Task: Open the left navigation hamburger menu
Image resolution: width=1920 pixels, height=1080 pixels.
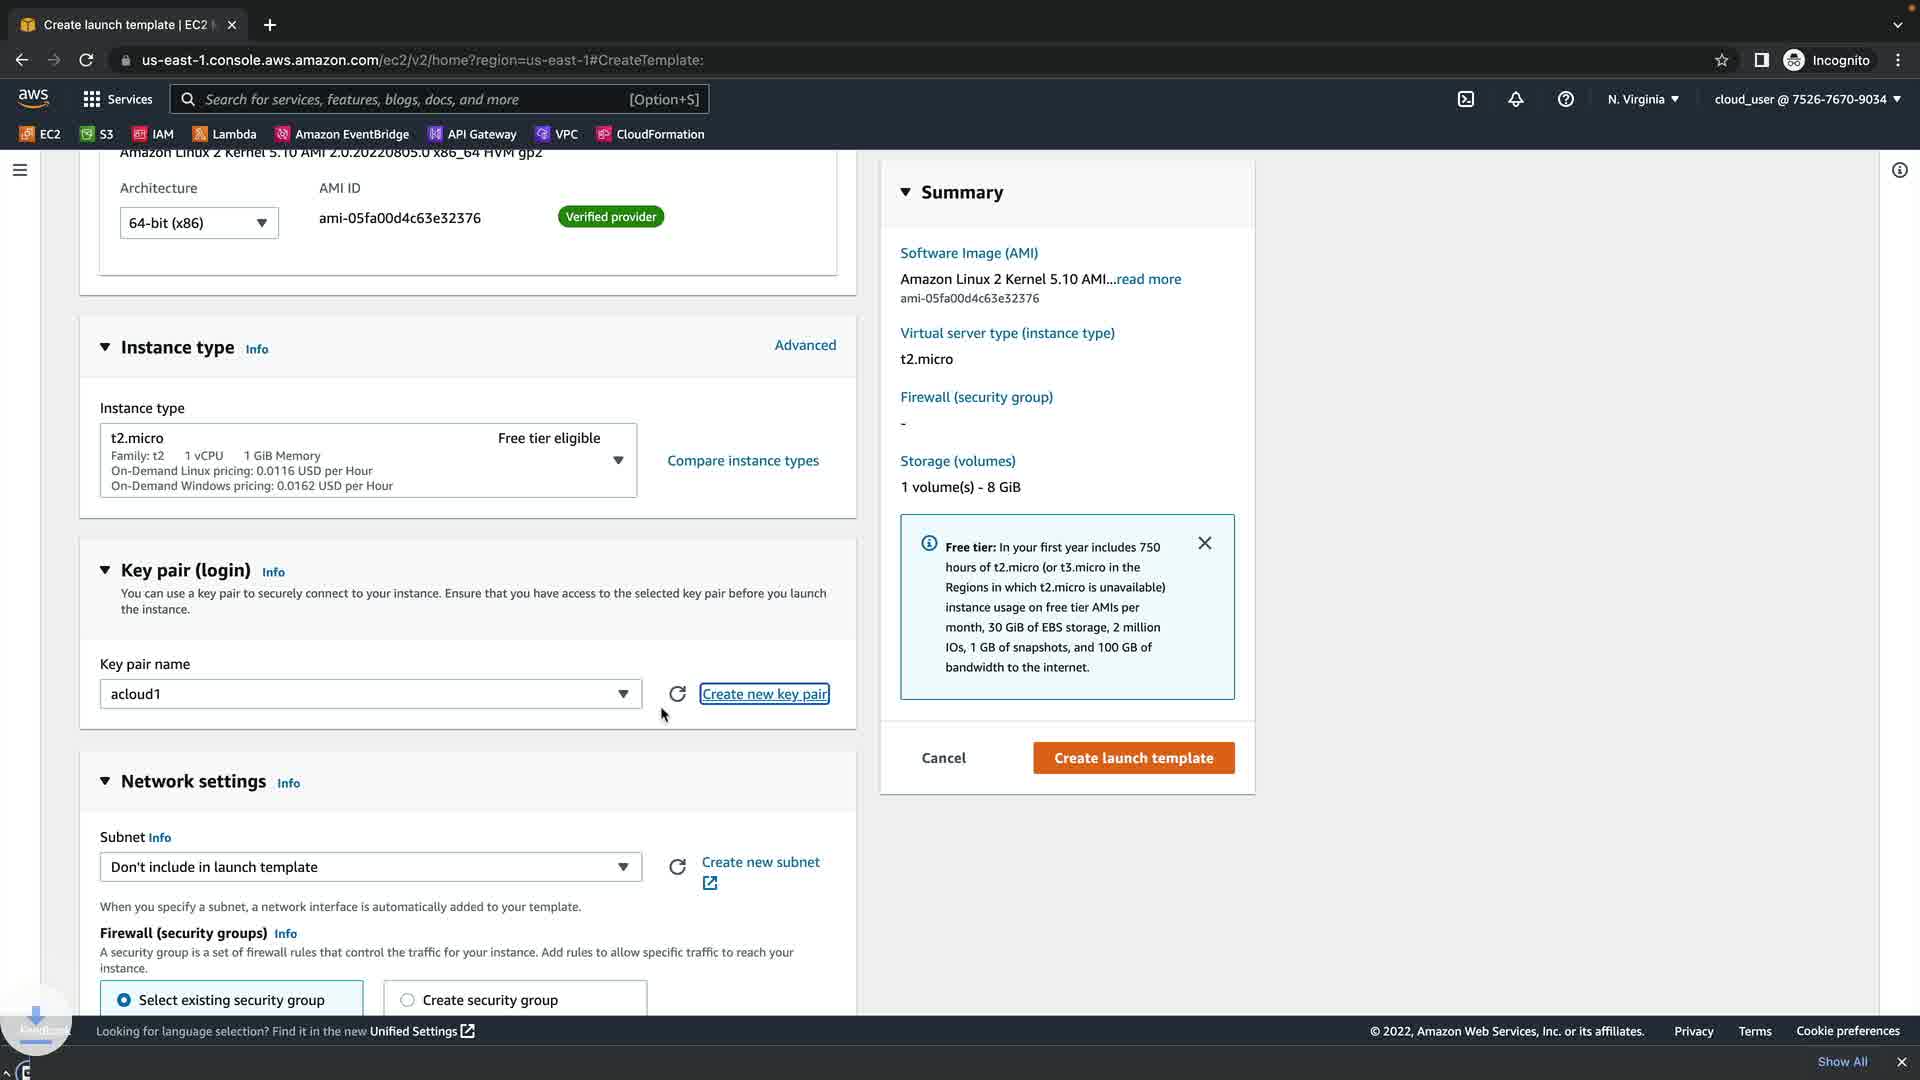Action: point(20,170)
